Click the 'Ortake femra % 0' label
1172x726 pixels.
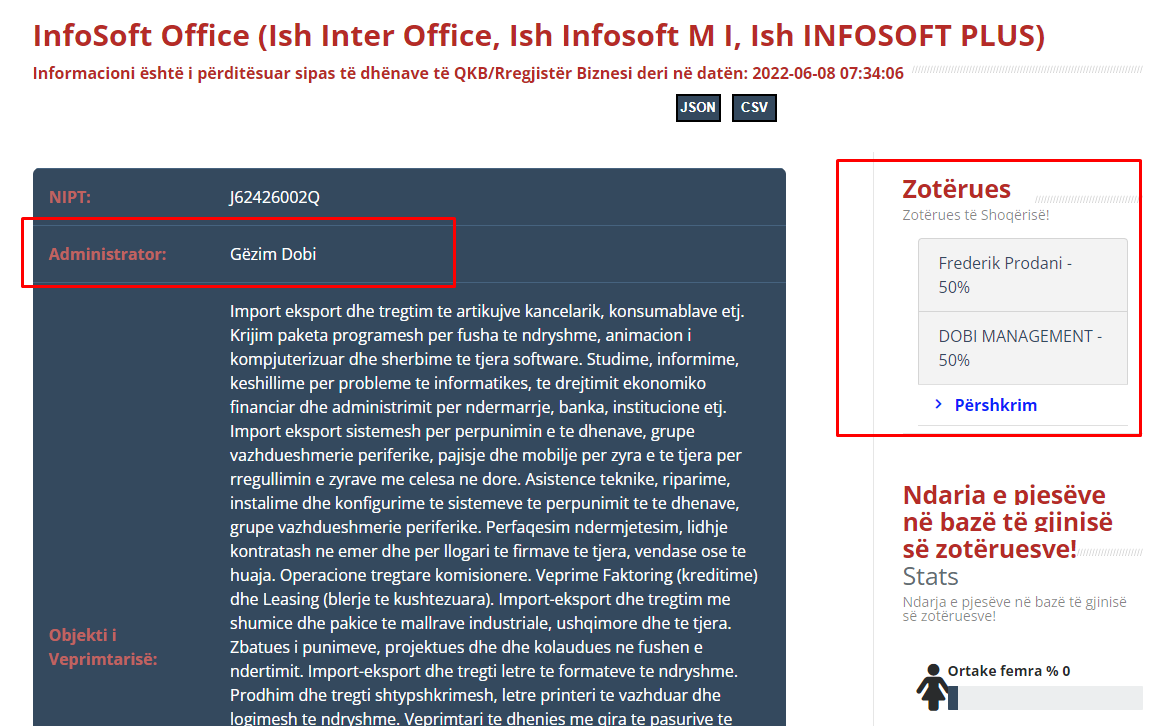pos(1008,671)
